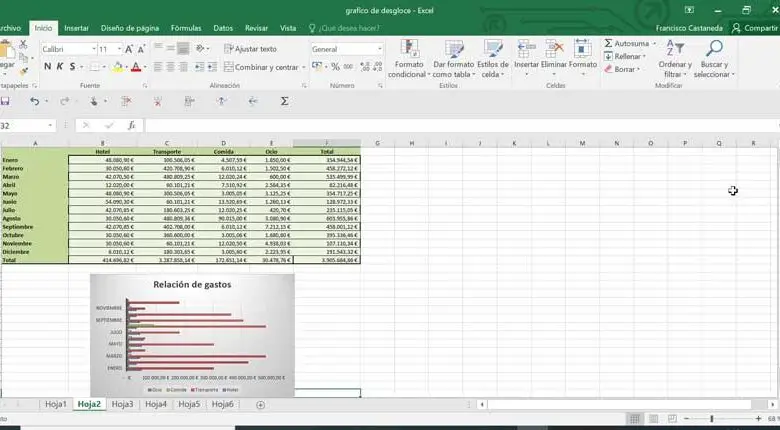Click the Sigma icon in quick toolbar
Image resolution: width=780 pixels, height=430 pixels.
point(284,102)
